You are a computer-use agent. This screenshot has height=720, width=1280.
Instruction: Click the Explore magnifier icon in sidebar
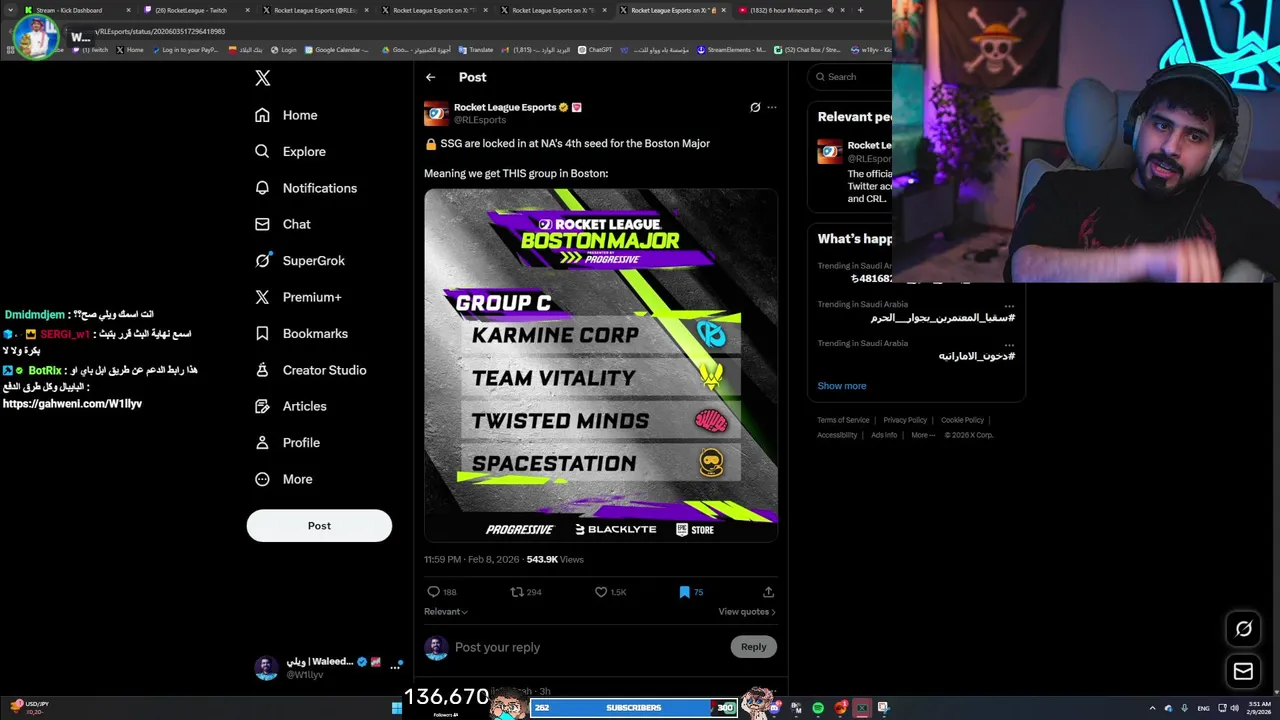[262, 151]
